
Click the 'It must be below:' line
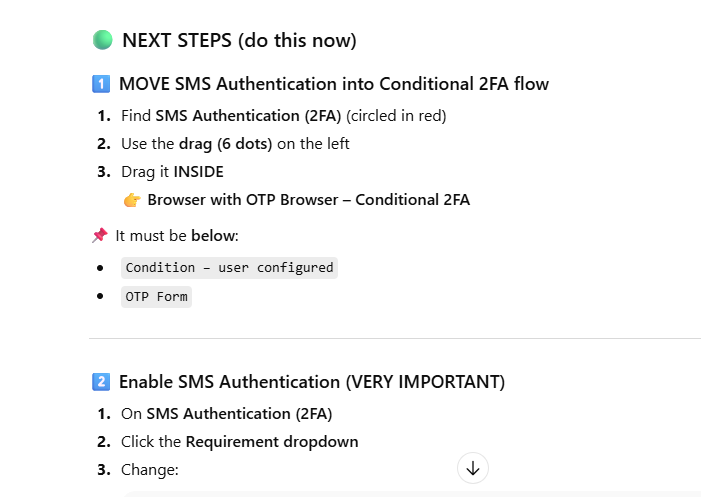176,236
